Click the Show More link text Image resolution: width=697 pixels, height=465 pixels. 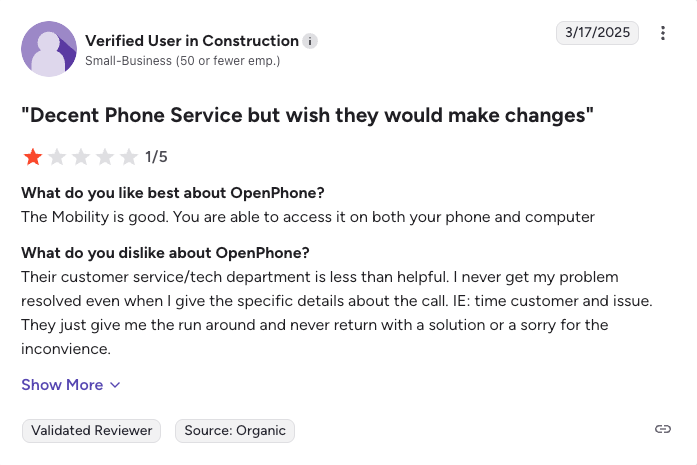(x=62, y=385)
